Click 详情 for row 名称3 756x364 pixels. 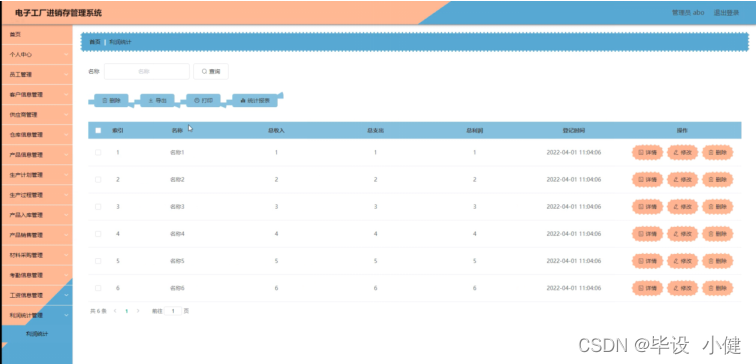click(648, 206)
